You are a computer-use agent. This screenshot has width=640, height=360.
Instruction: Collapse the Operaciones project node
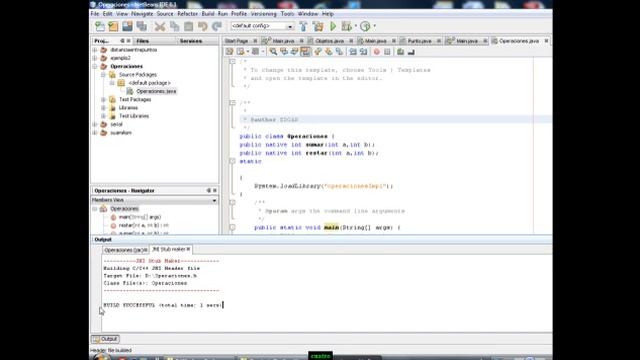[95, 66]
